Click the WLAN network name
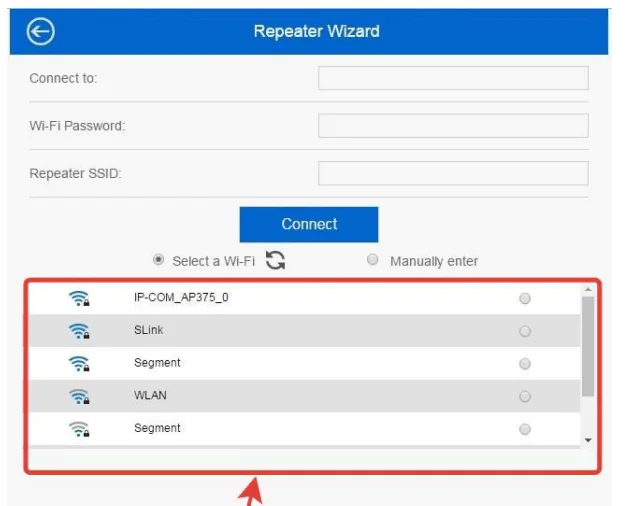The height and width of the screenshot is (506, 636). tap(150, 395)
